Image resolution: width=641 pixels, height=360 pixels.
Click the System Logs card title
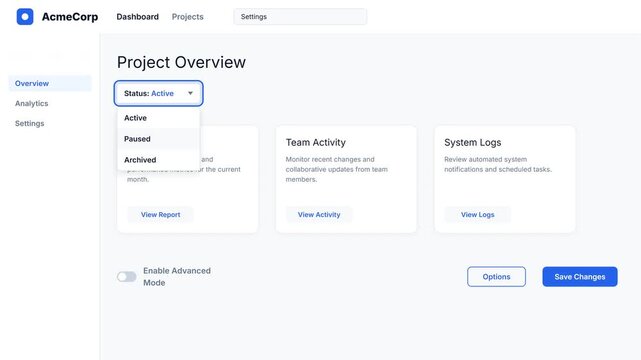click(473, 142)
